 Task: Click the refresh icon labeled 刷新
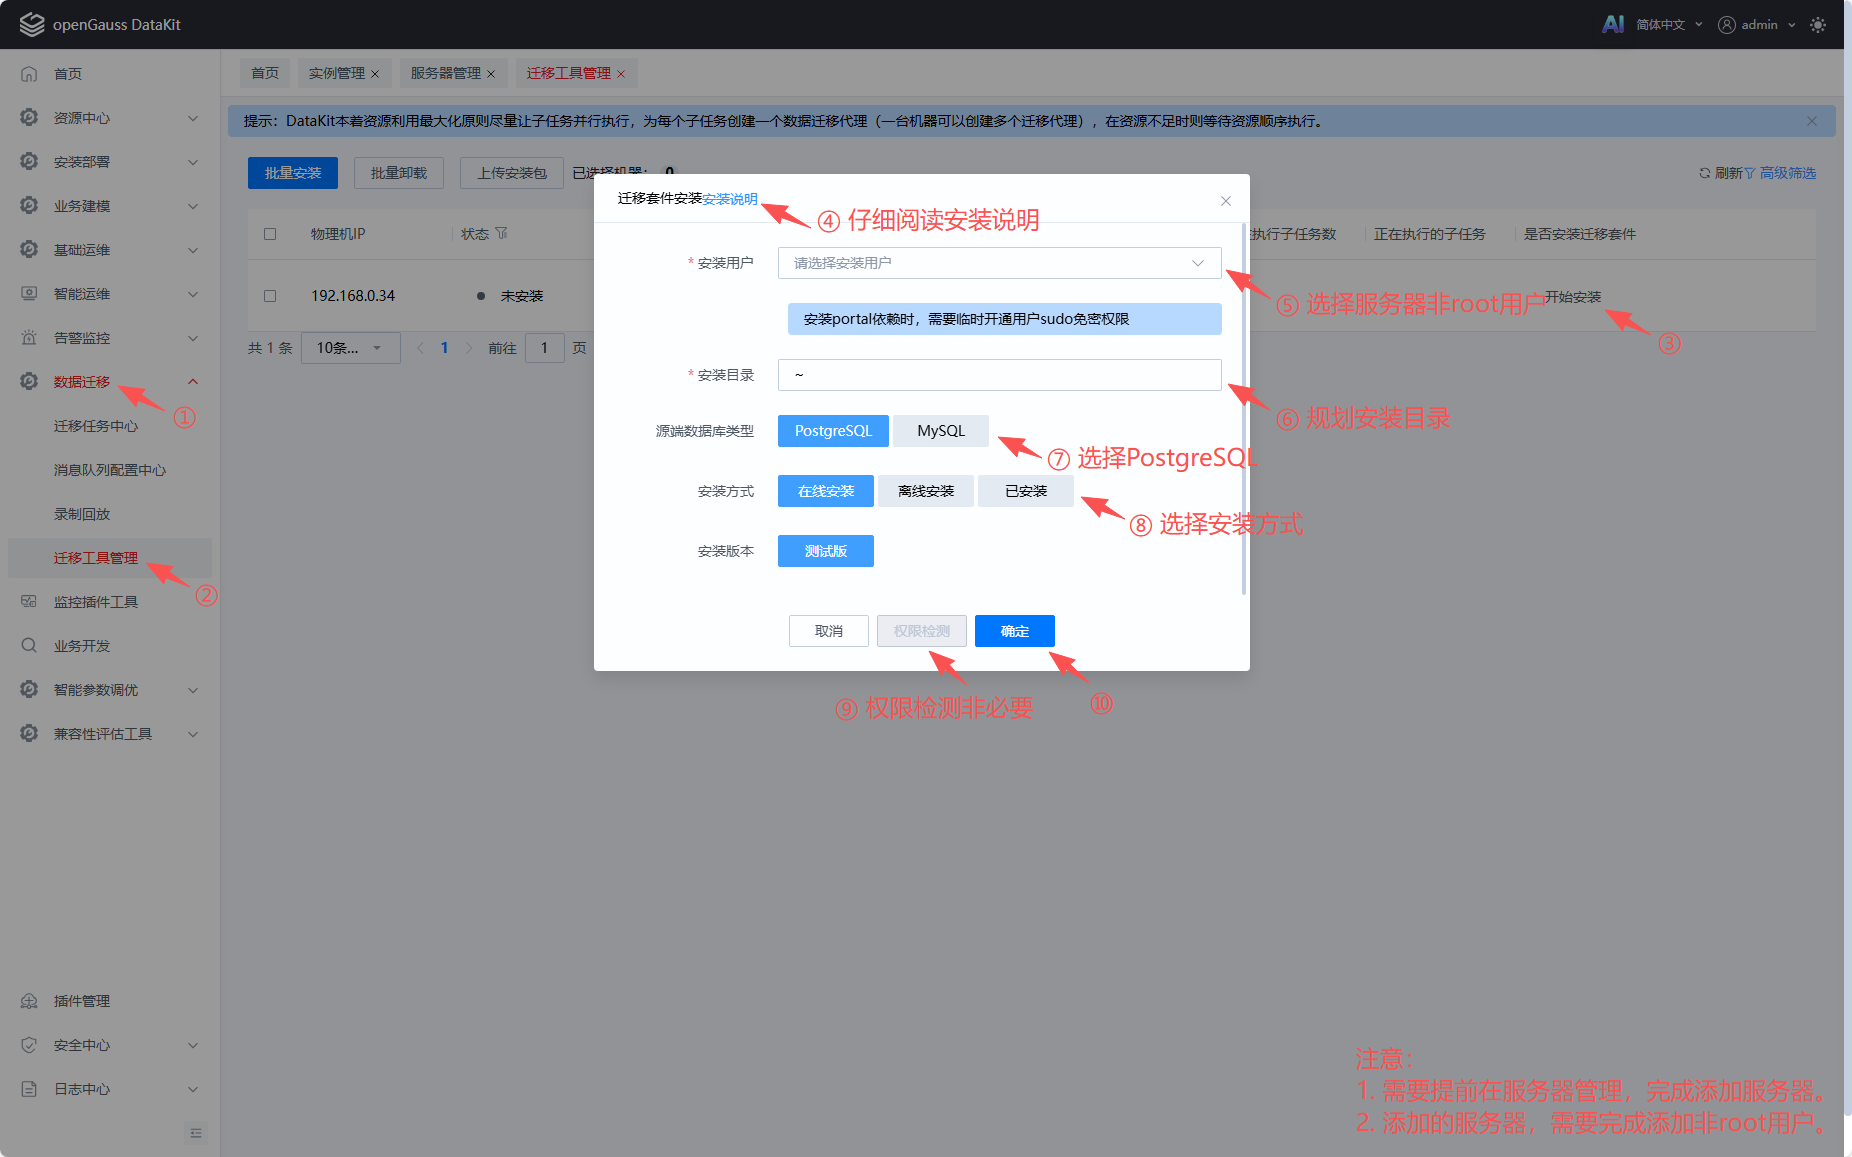(x=1705, y=173)
